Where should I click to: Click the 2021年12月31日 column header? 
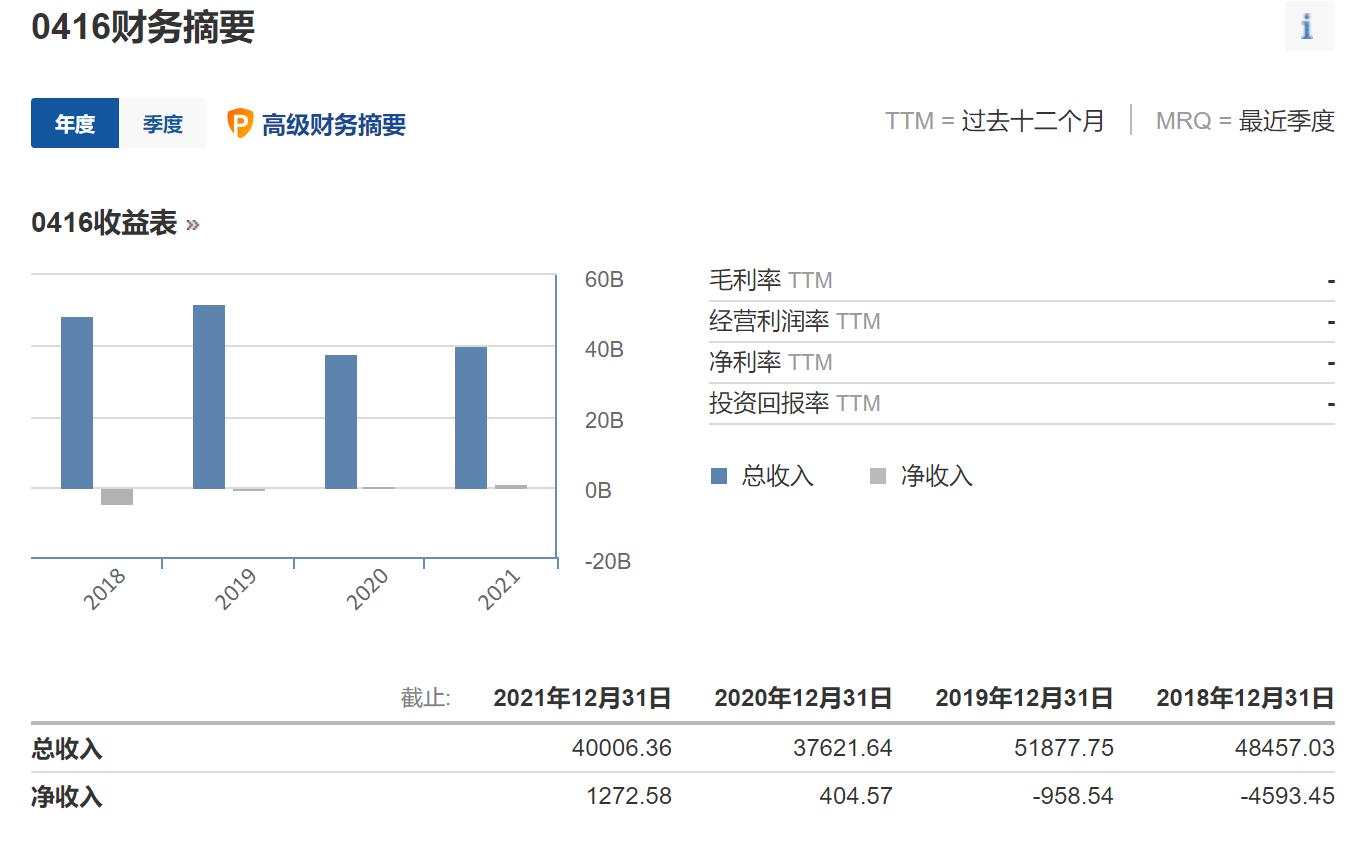(582, 698)
